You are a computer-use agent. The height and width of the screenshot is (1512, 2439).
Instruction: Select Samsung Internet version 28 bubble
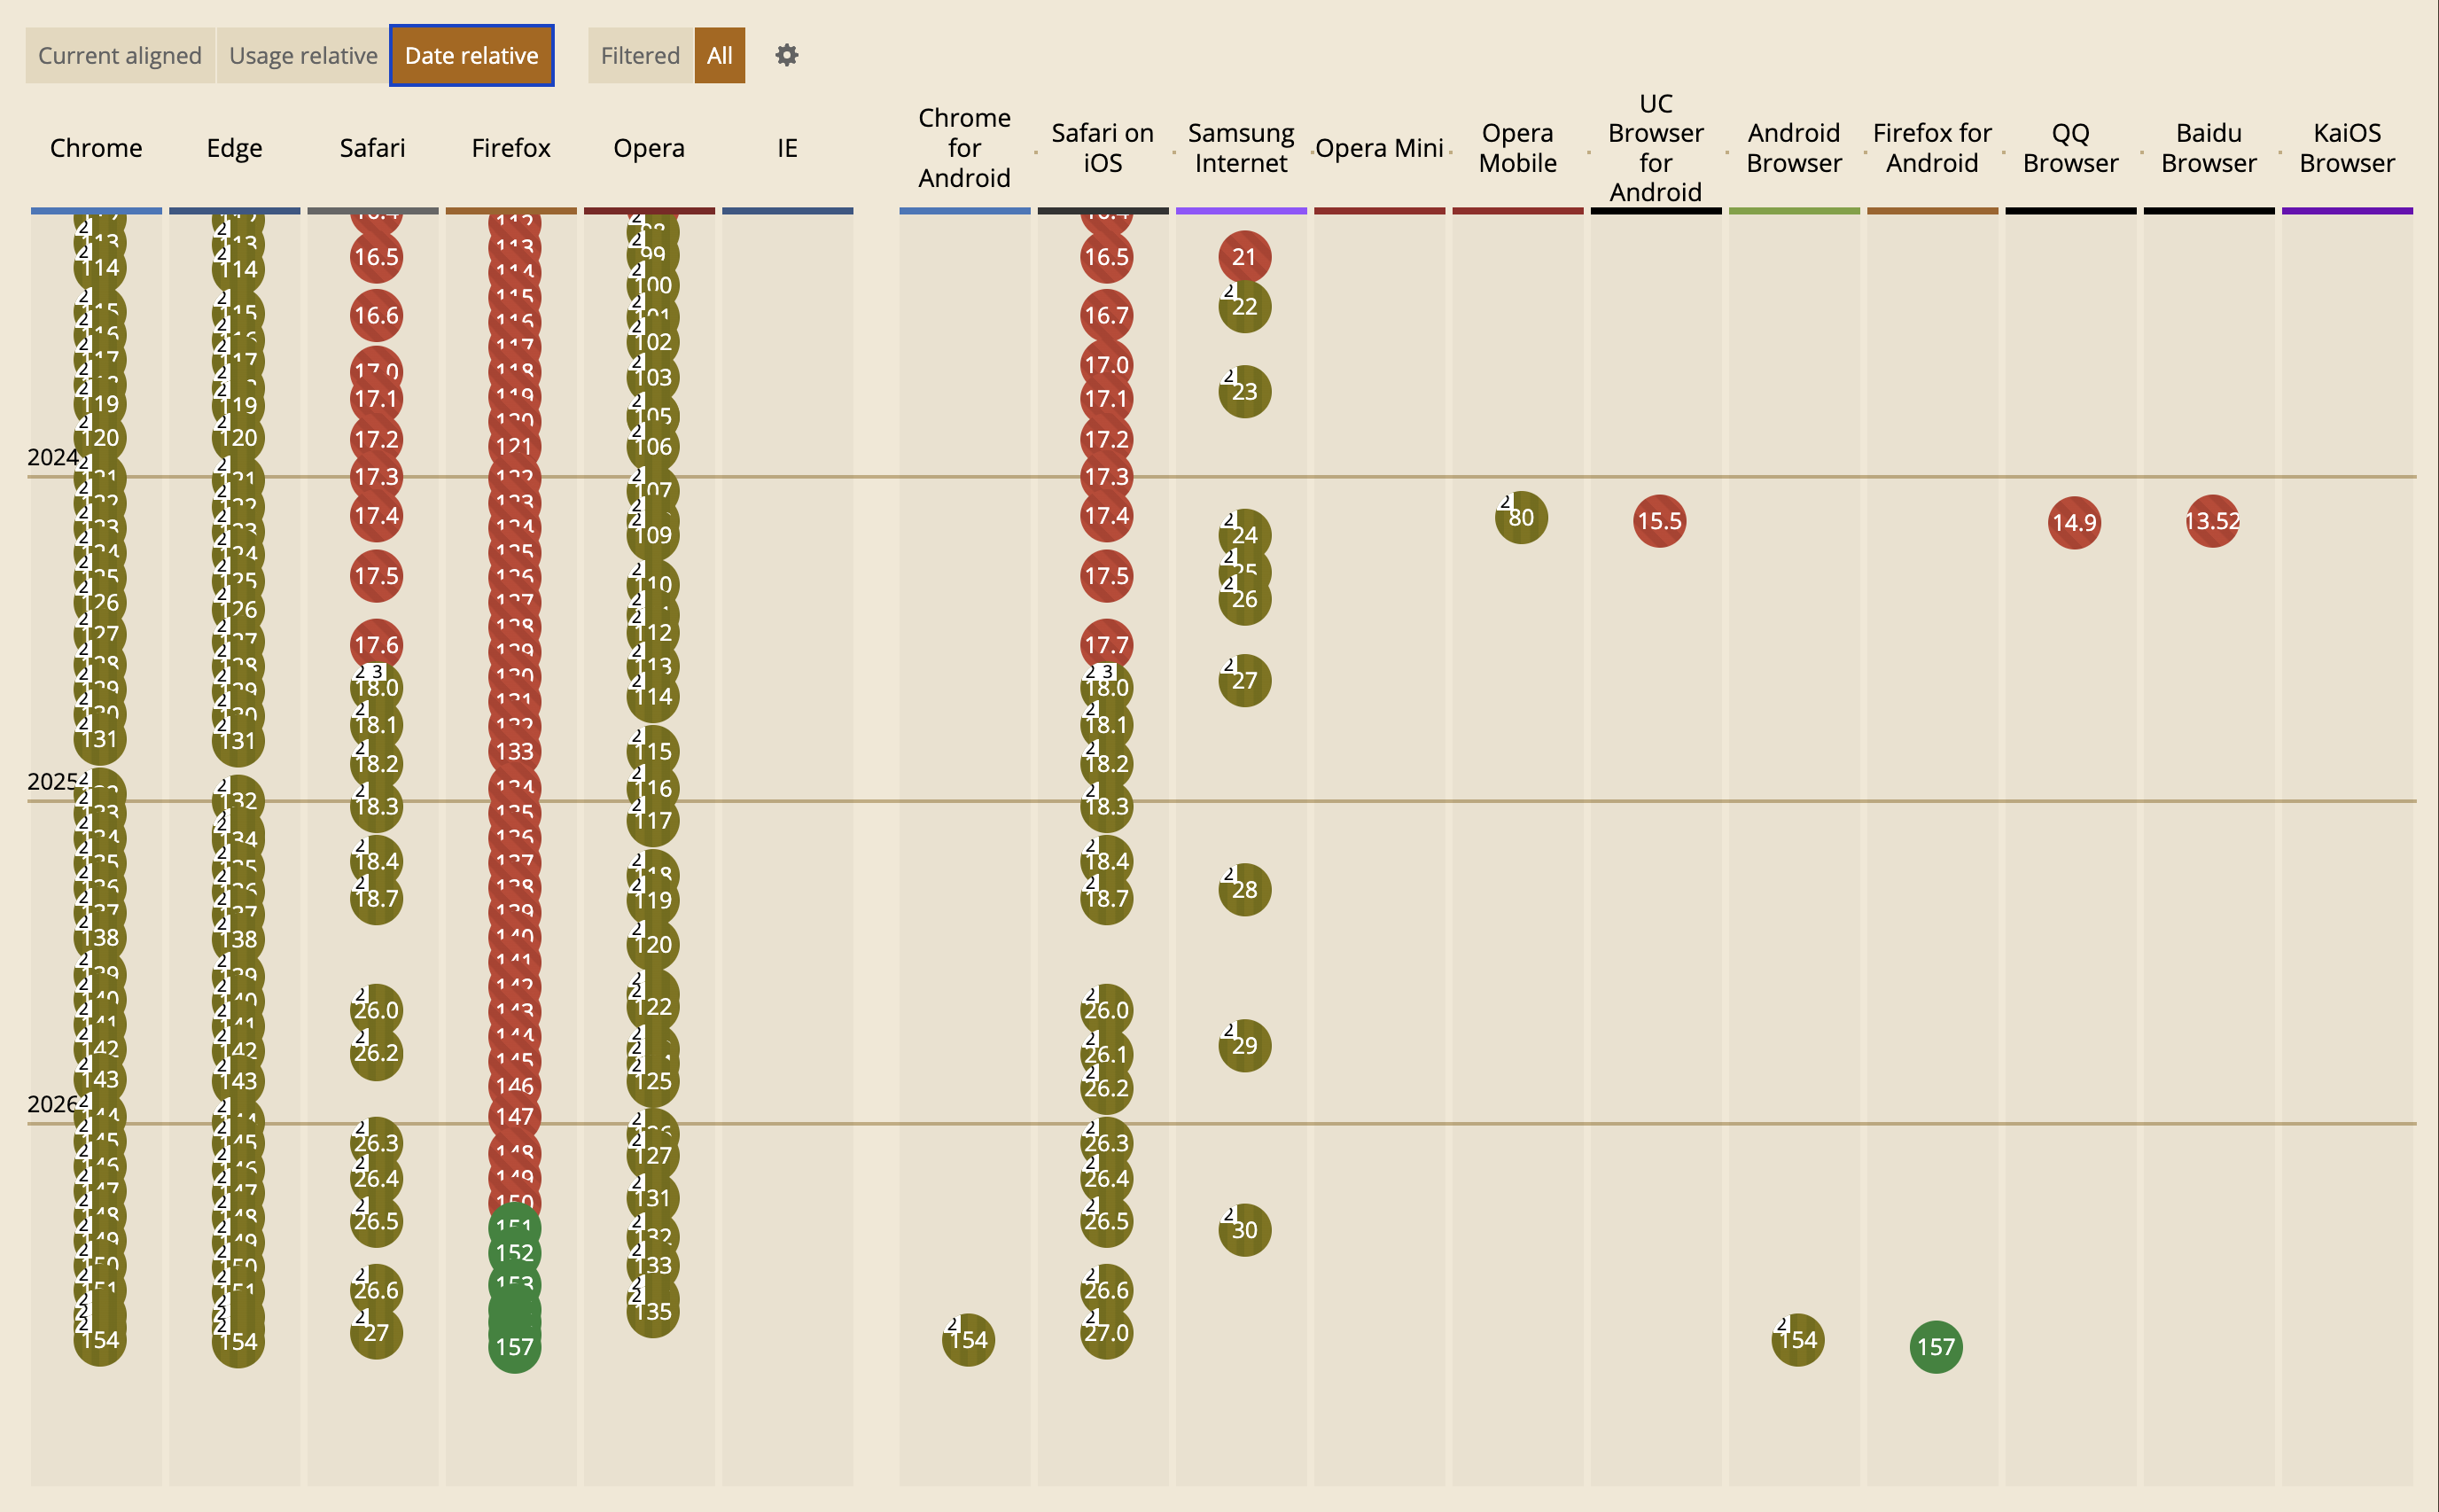1245,890
